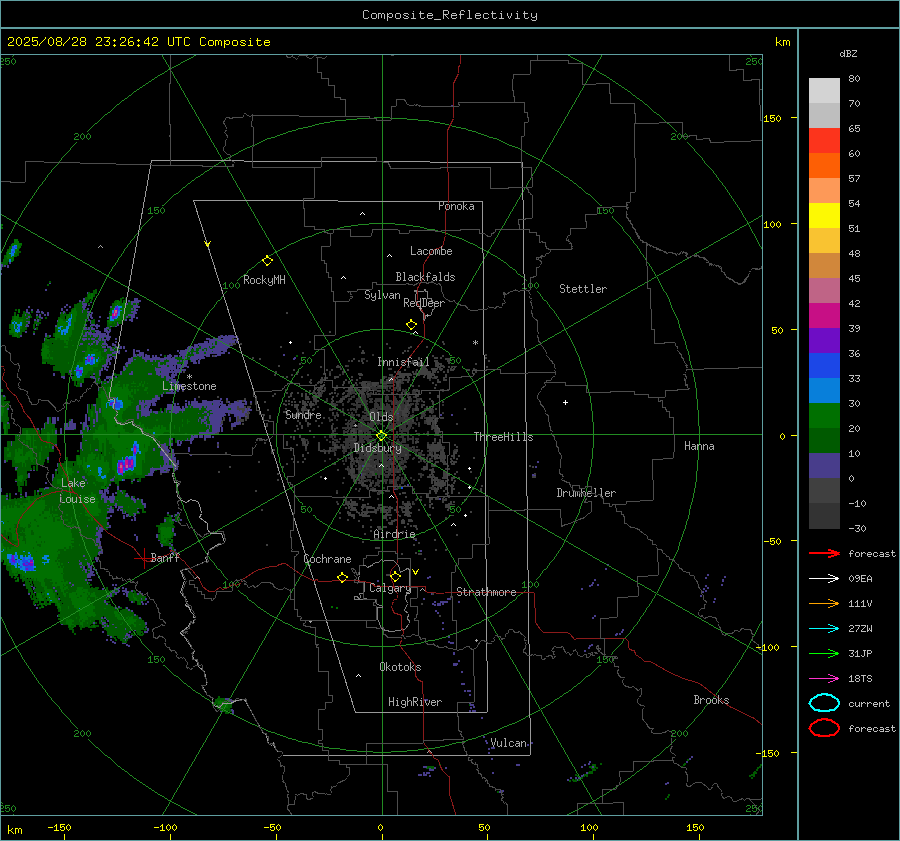Image resolution: width=900 pixels, height=841 pixels.
Task: Select the royal blue swatch in dBZ legend
Action: coord(824,365)
